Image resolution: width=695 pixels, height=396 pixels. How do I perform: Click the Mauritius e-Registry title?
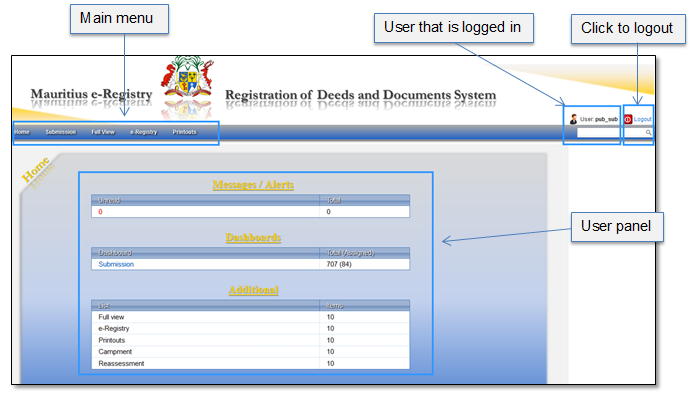pos(91,94)
